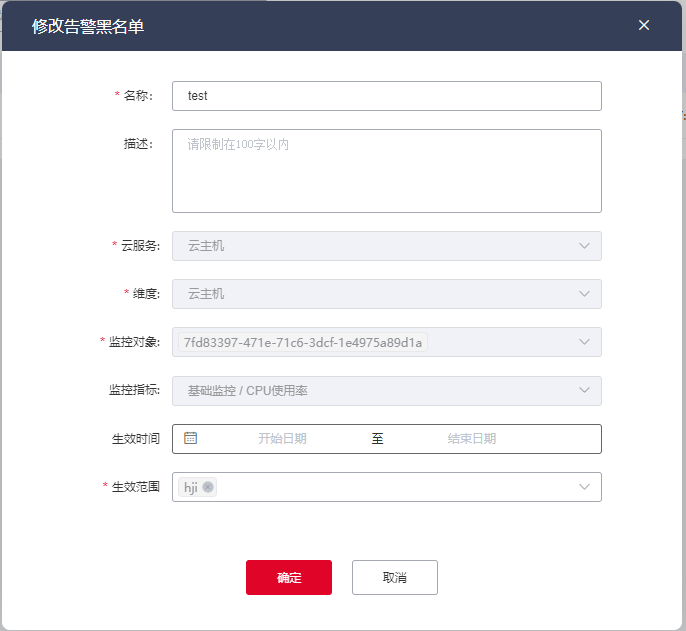The height and width of the screenshot is (631, 686).
Task: Click the 修改告警黑名单 dialog title
Action: tap(88, 26)
